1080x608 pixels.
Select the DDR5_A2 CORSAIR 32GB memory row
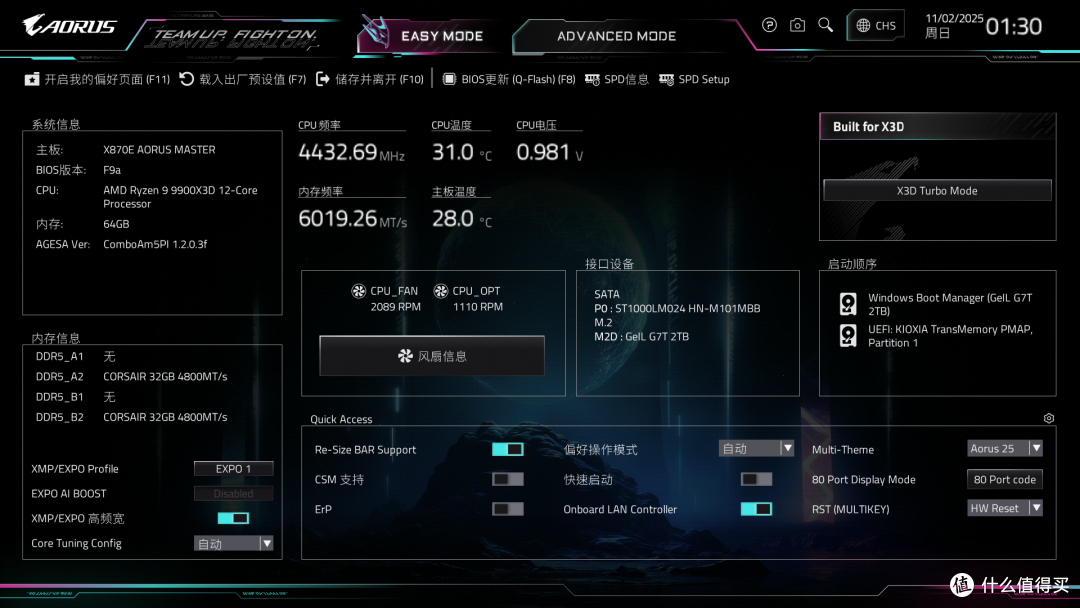132,377
